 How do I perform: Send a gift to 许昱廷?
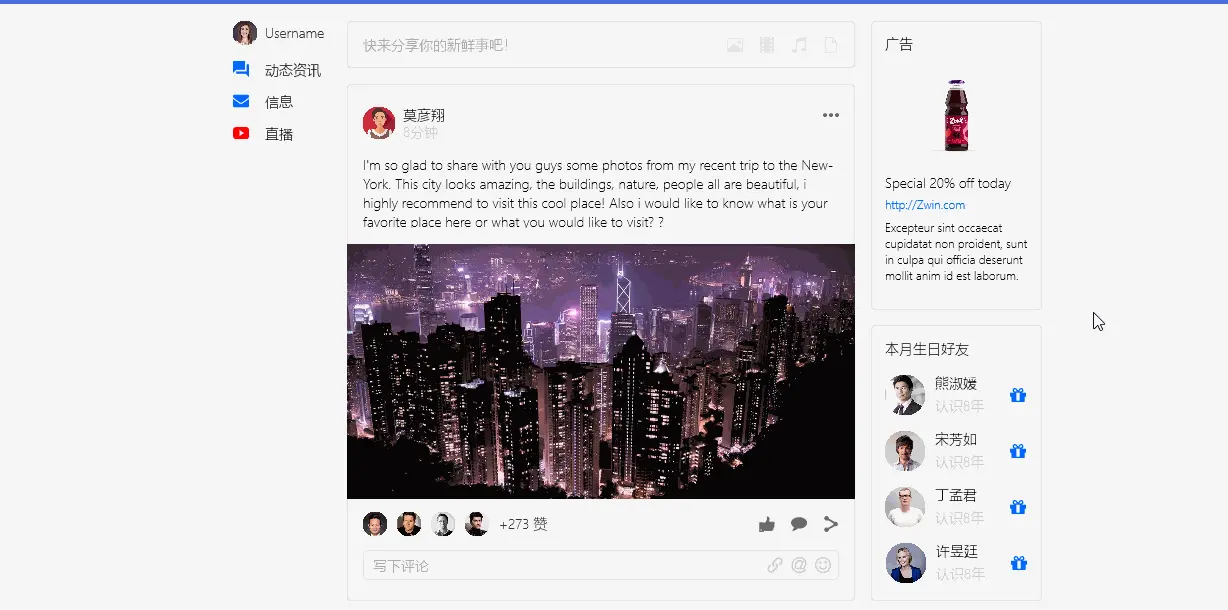(1018, 563)
